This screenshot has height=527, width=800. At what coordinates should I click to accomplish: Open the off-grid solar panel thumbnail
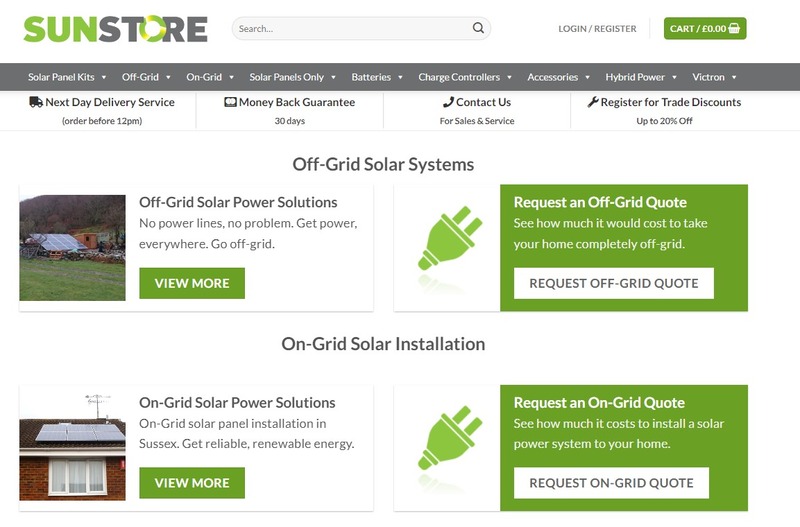72,247
